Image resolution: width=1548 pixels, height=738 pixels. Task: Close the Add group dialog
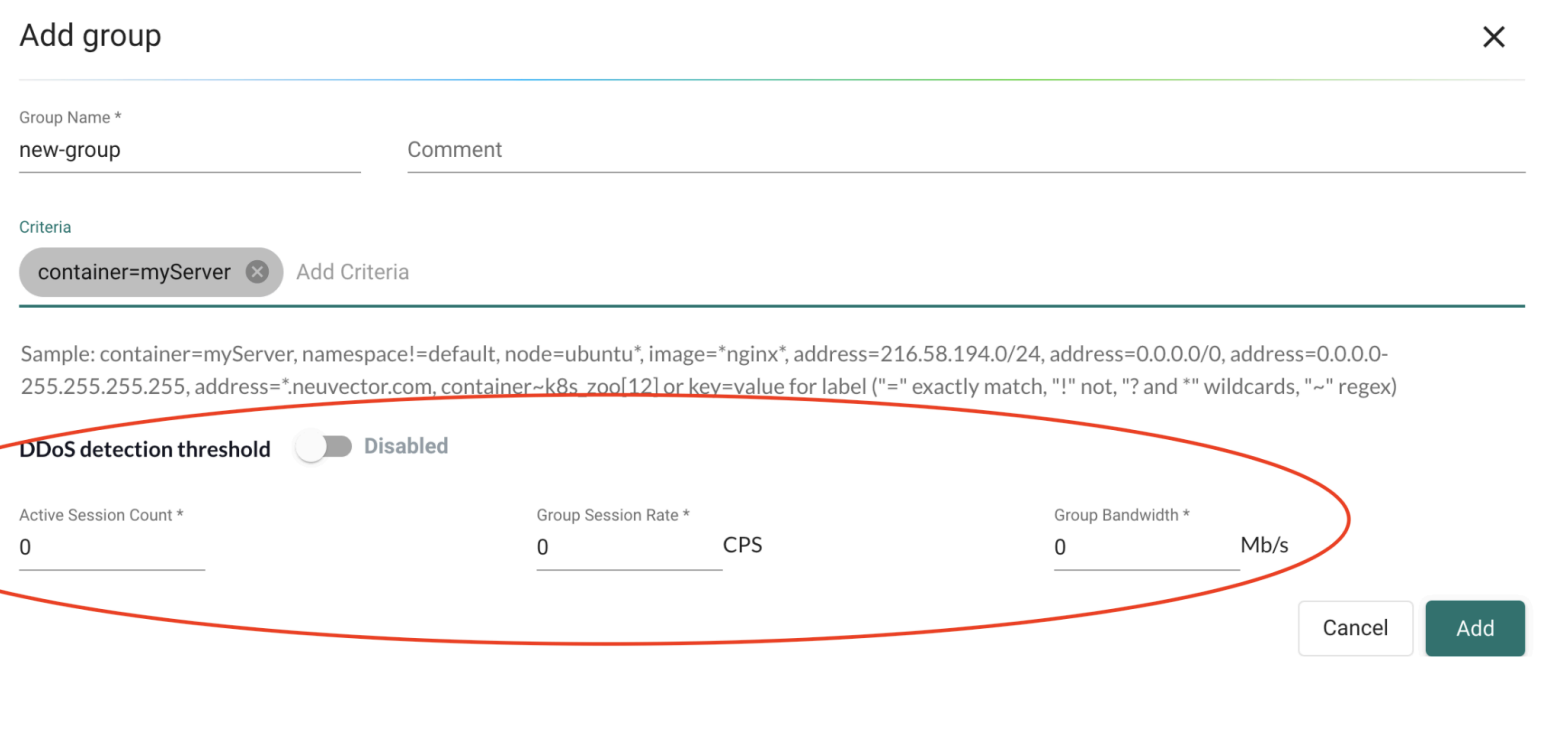coord(1493,38)
